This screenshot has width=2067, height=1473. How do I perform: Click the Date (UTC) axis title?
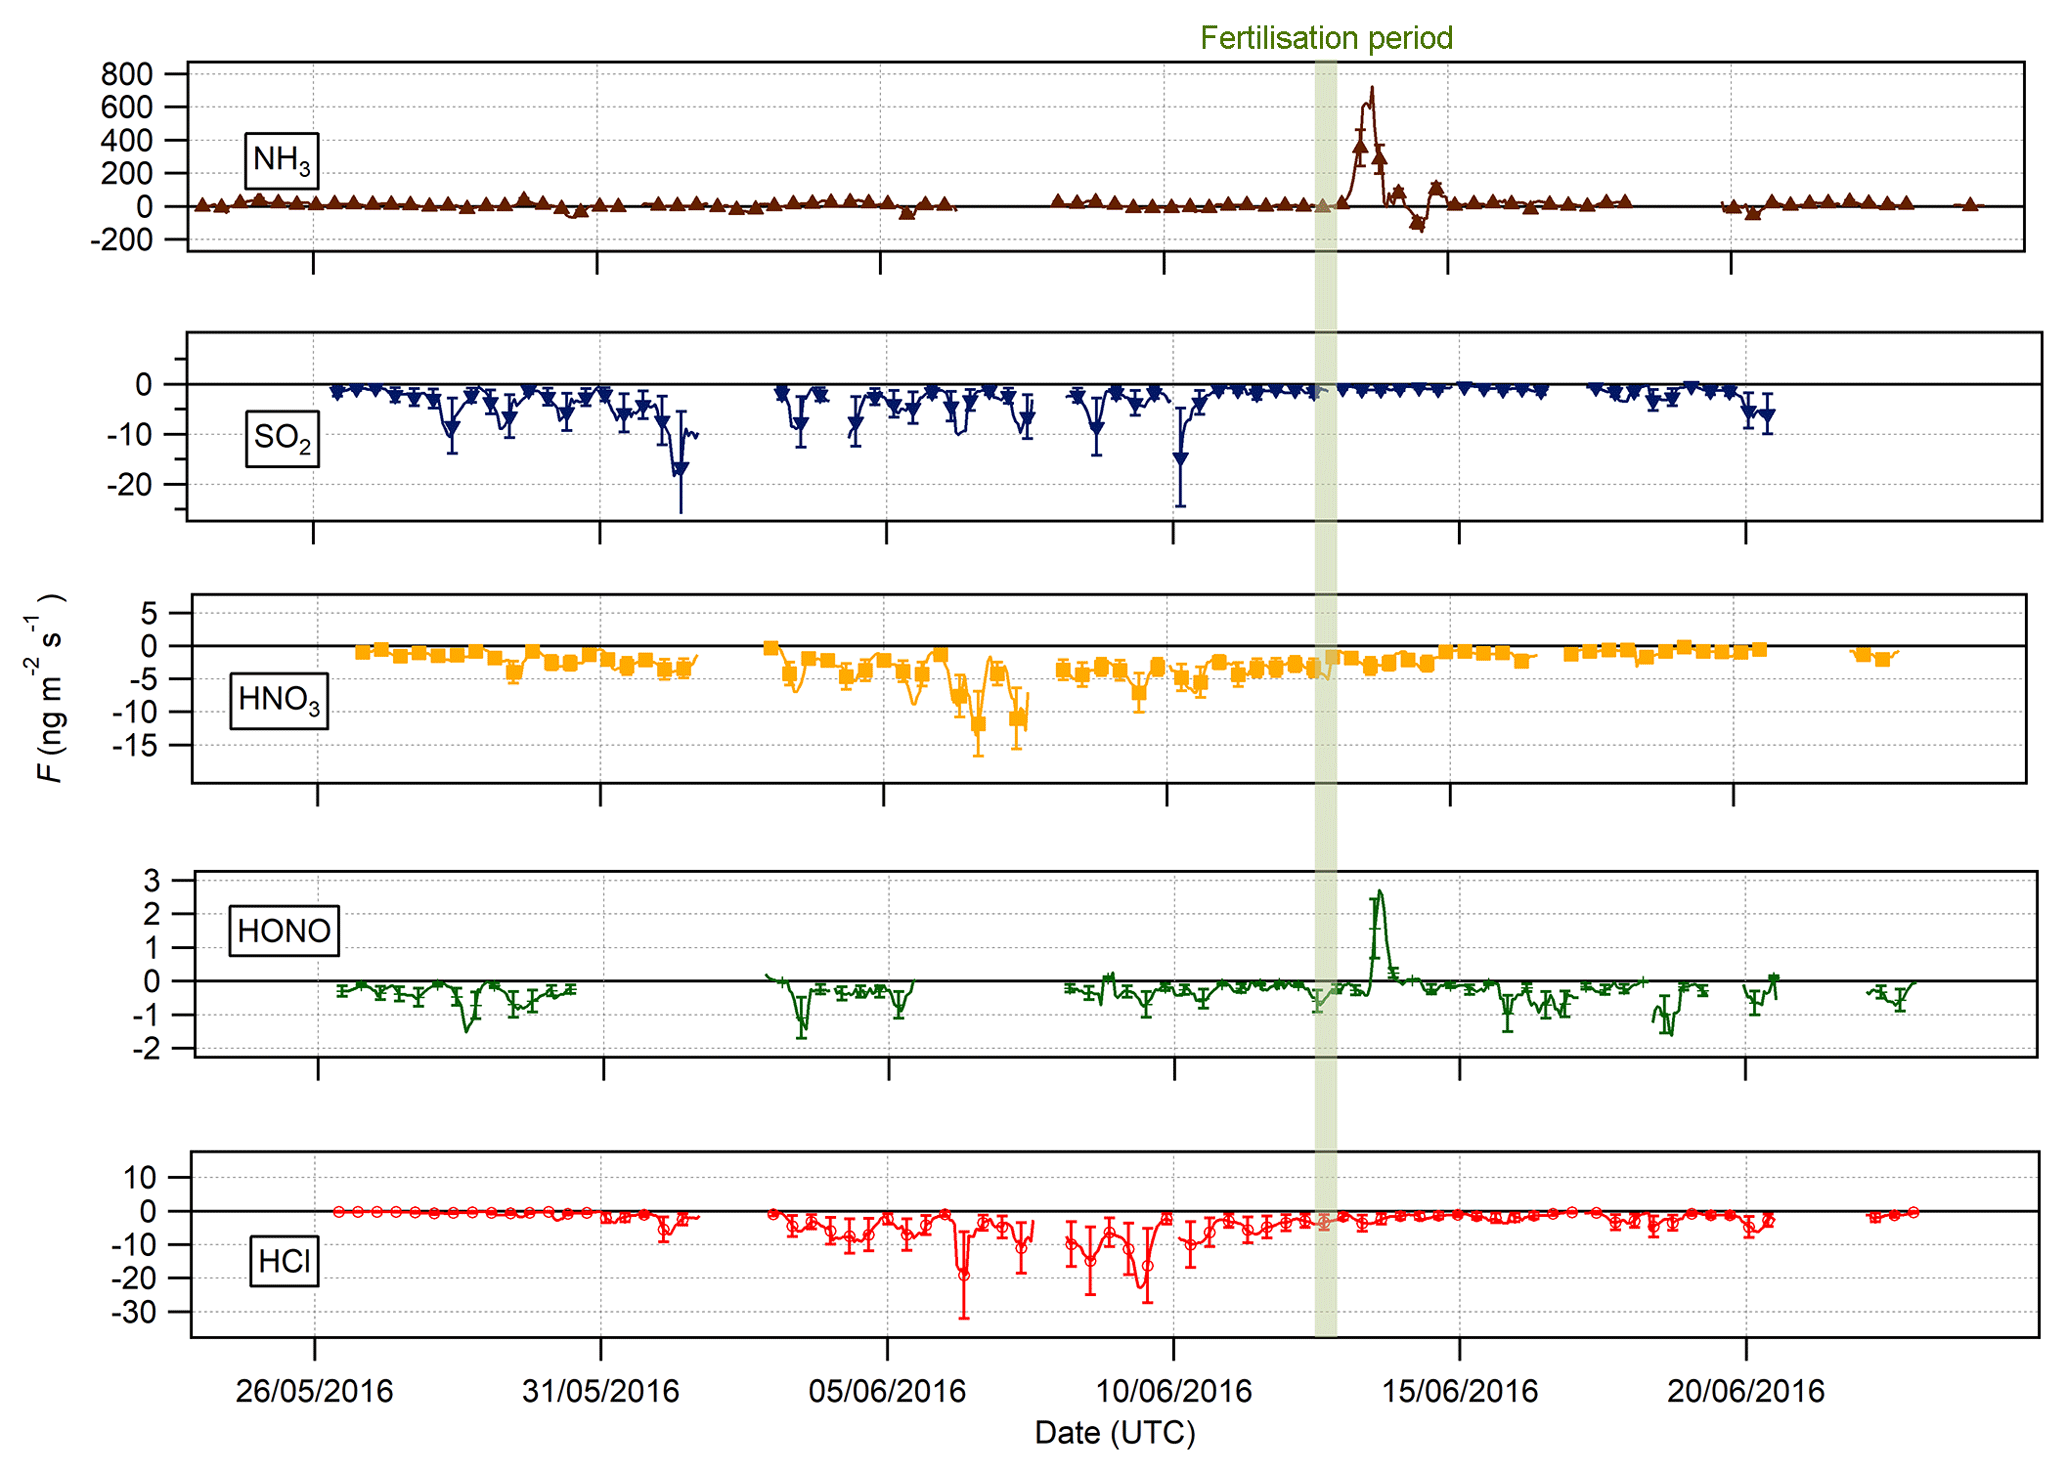pos(1114,1433)
